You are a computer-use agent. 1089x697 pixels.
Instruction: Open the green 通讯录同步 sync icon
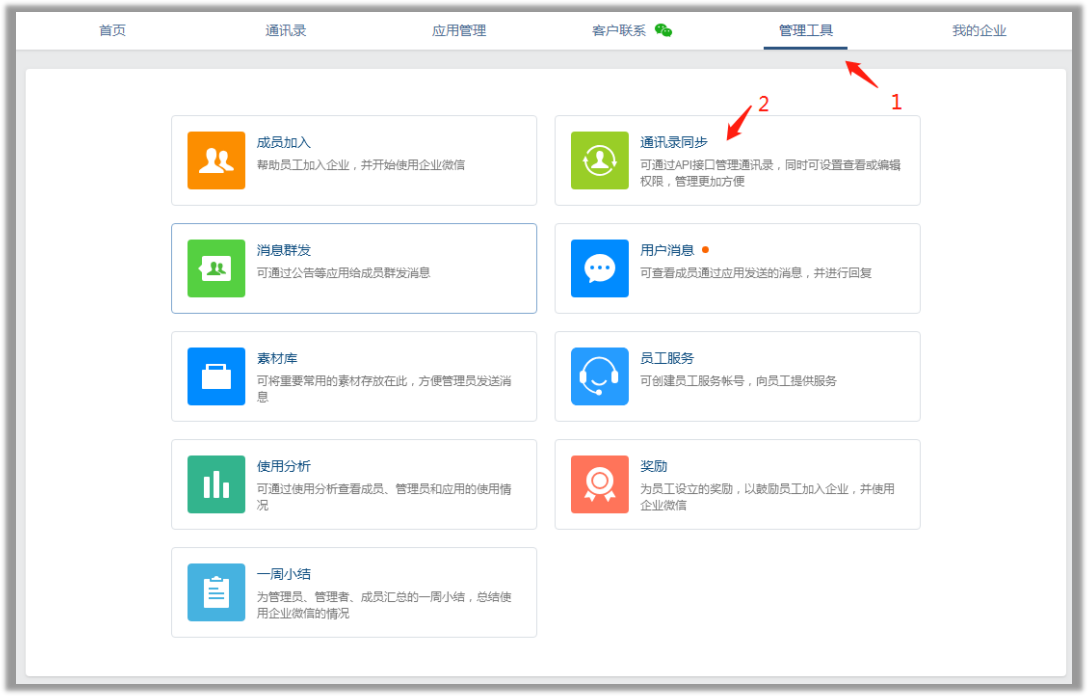[x=600, y=160]
